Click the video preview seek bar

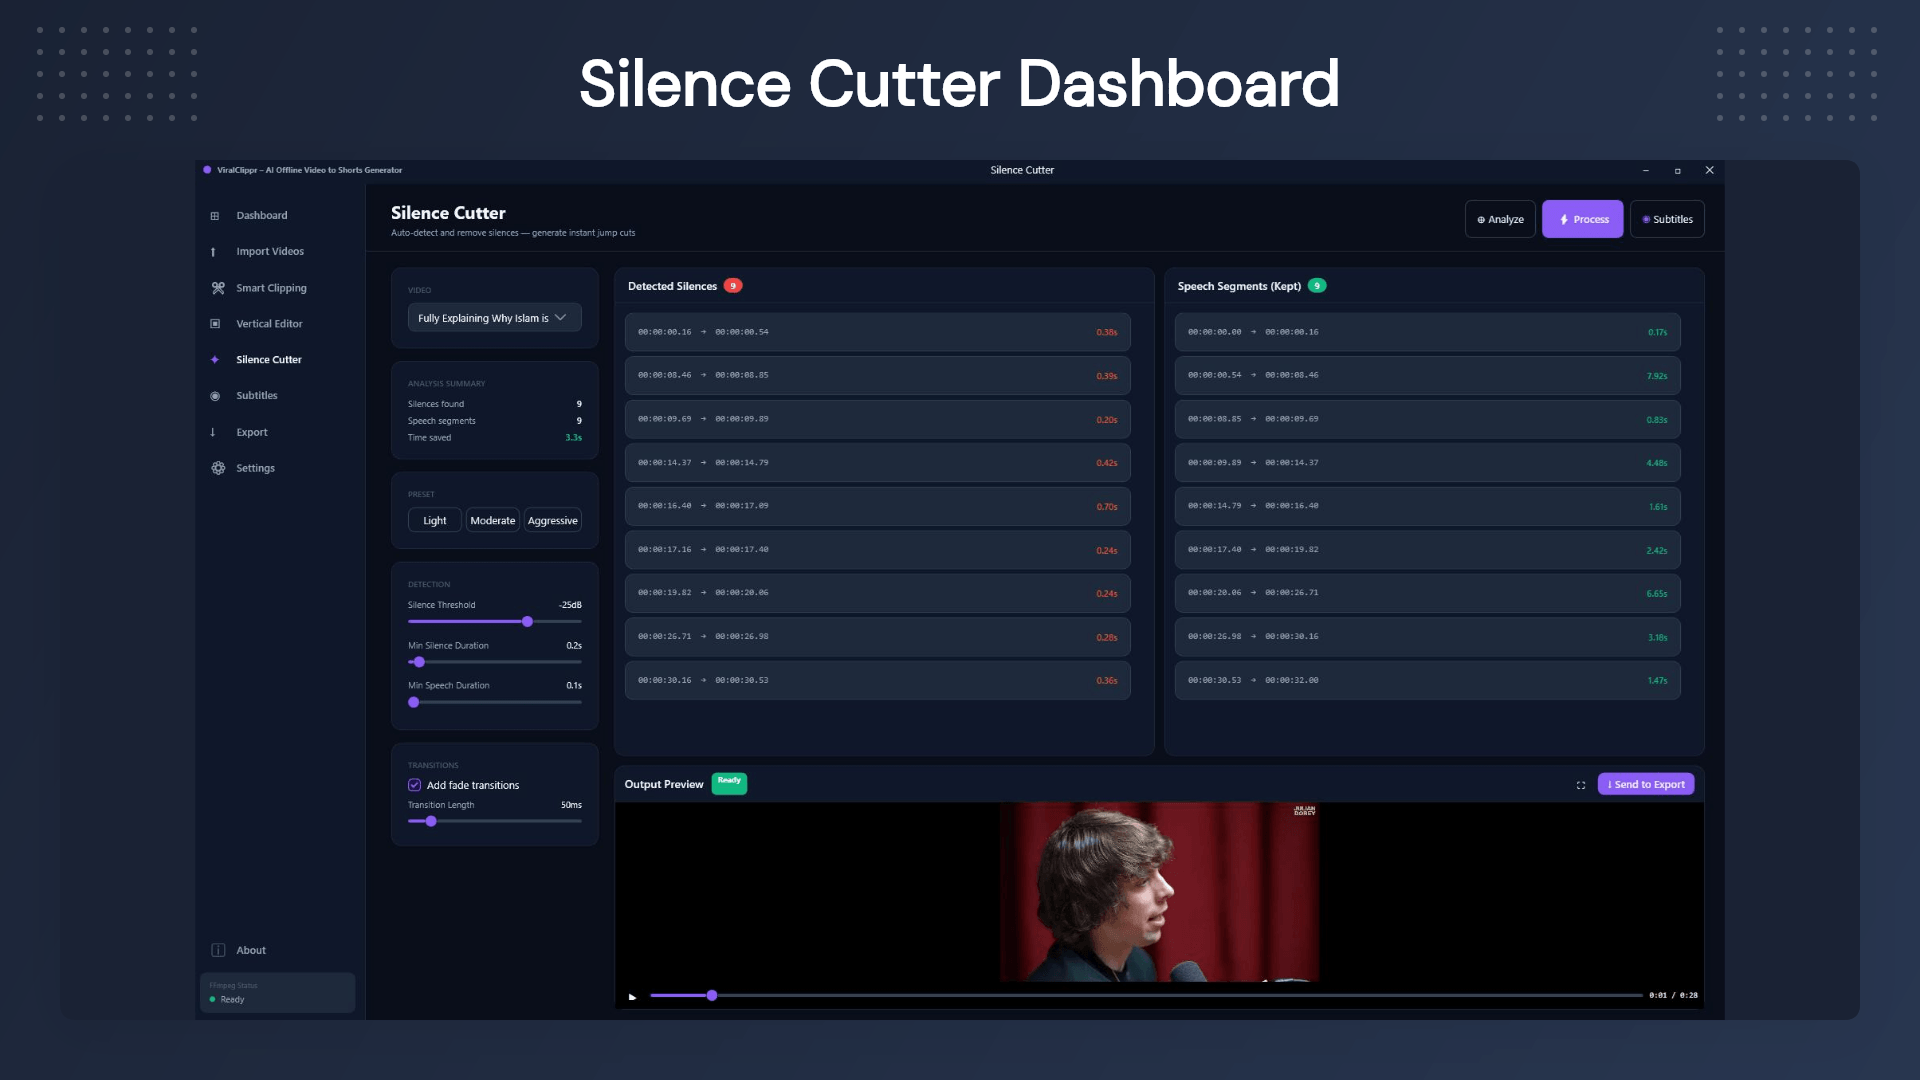1146,996
